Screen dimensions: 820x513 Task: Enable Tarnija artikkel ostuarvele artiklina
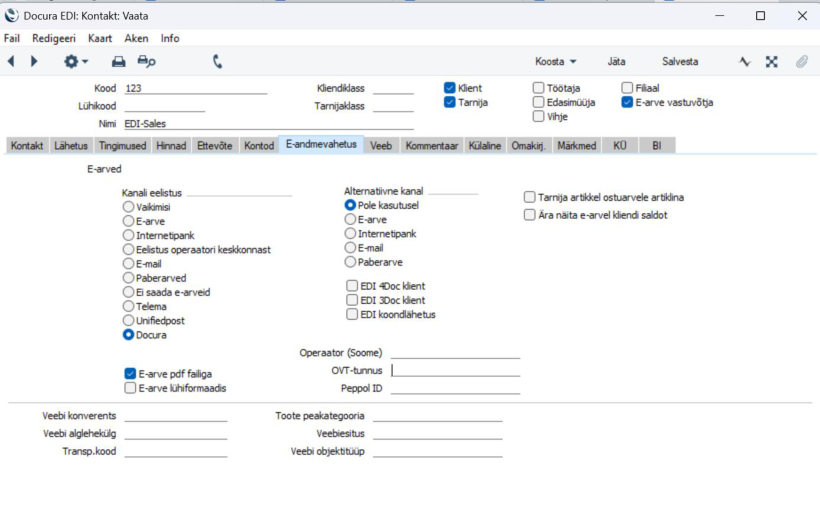(529, 197)
